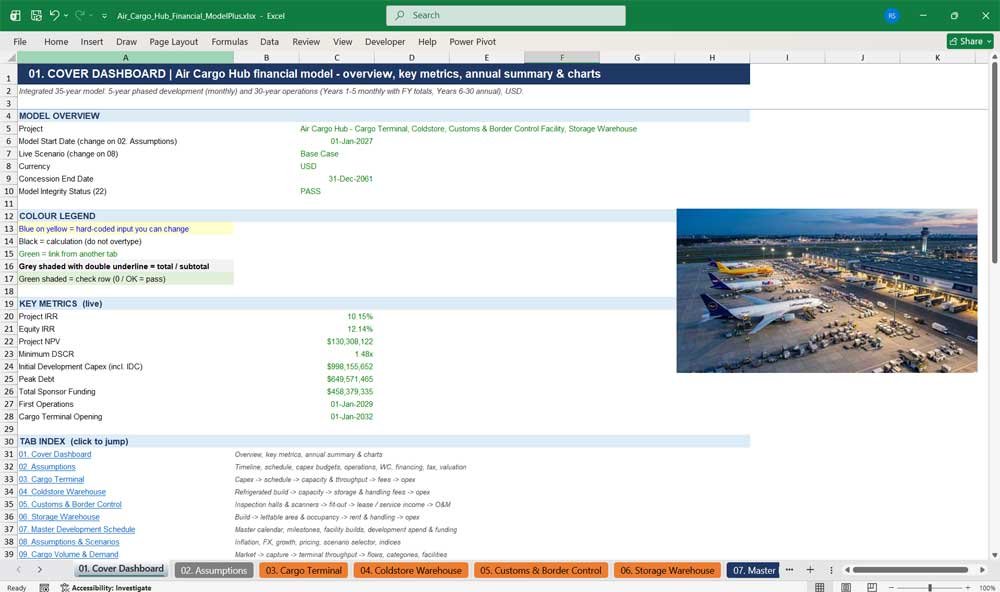This screenshot has height=592, width=1000.
Task: Switch to the '03. Cargo Terminal' sheet tab
Action: (x=304, y=570)
